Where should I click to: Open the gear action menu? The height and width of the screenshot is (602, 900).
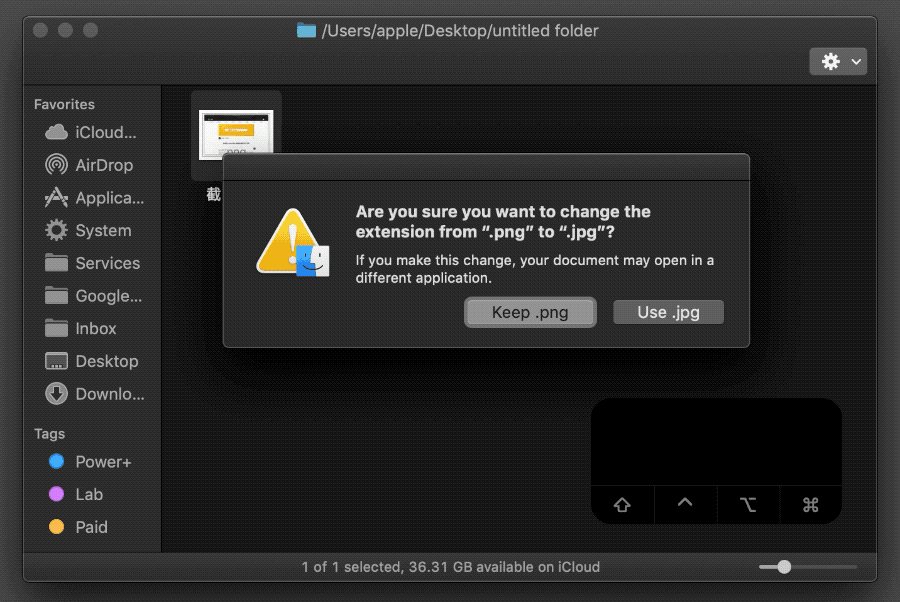[x=838, y=61]
